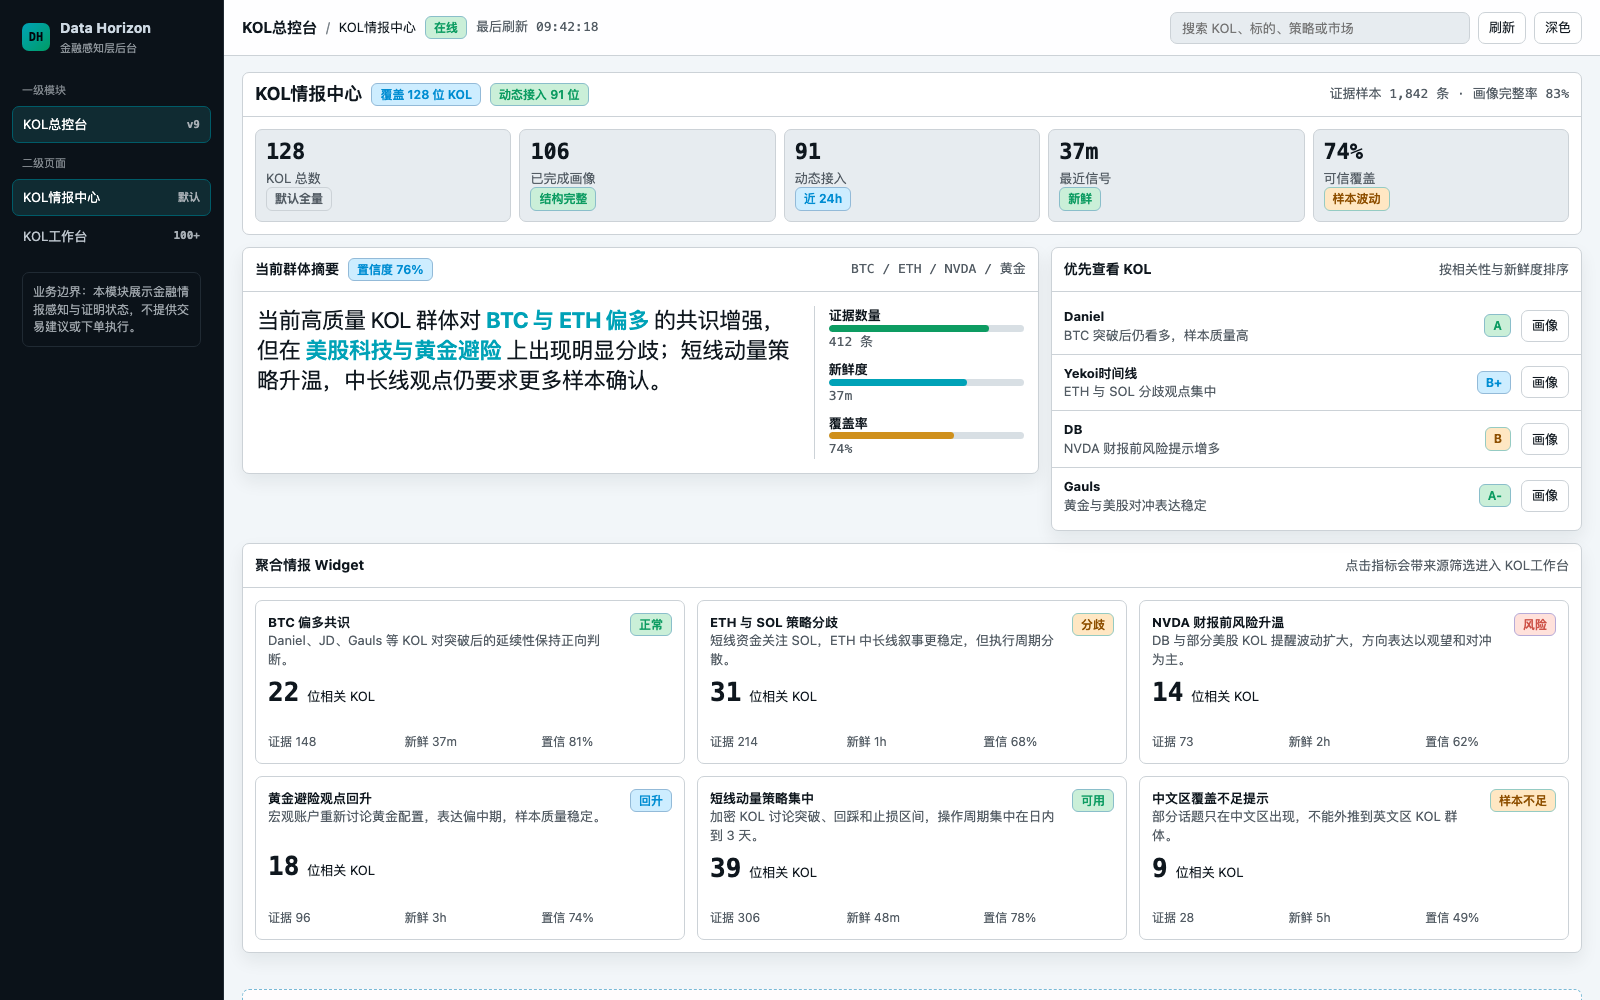Click Daniel's A rating badge
The height and width of the screenshot is (1000, 1600).
pos(1497,326)
